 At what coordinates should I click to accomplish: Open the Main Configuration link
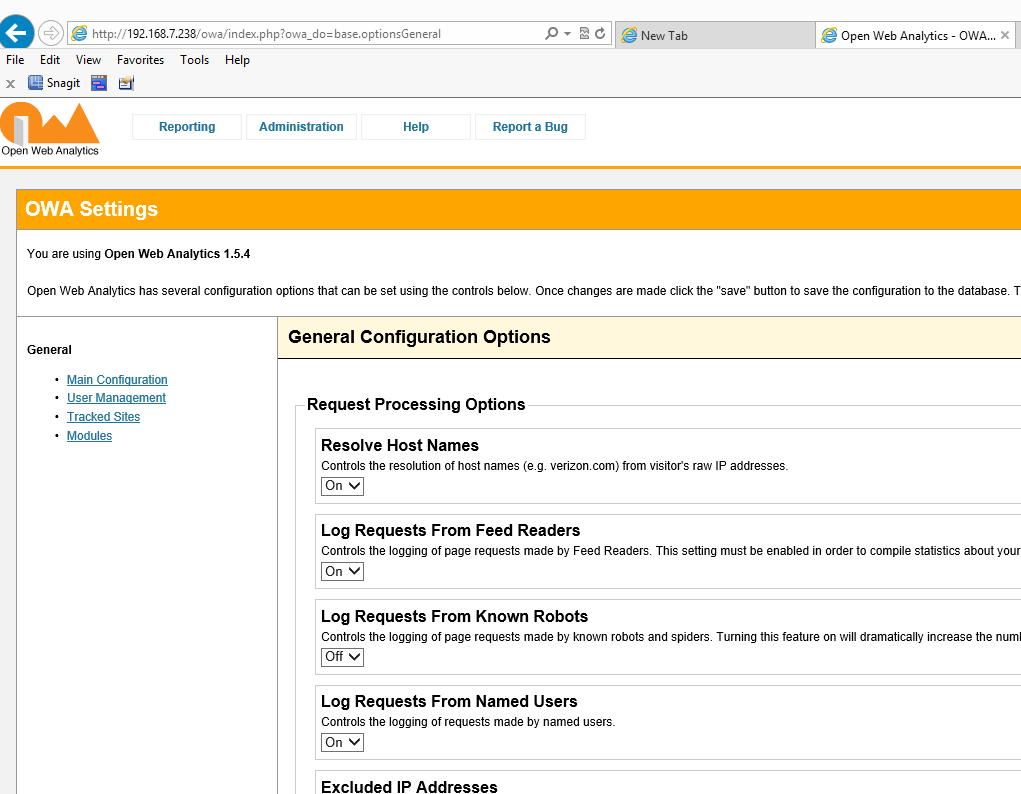pos(117,380)
